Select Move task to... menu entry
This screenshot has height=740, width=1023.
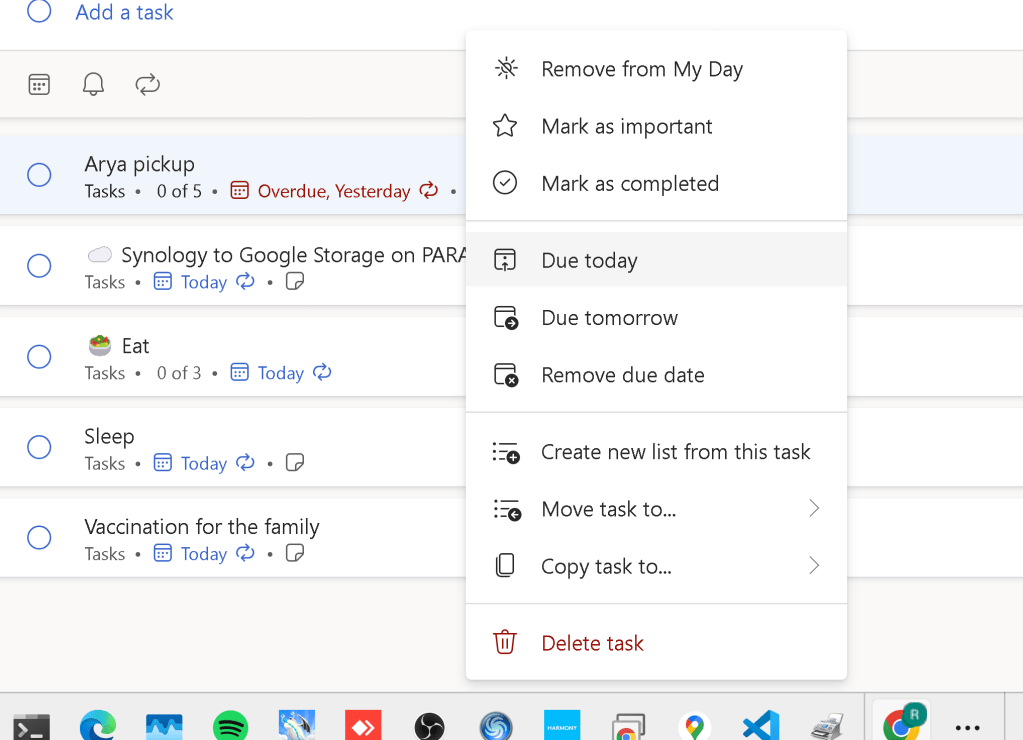pyautogui.click(x=656, y=508)
